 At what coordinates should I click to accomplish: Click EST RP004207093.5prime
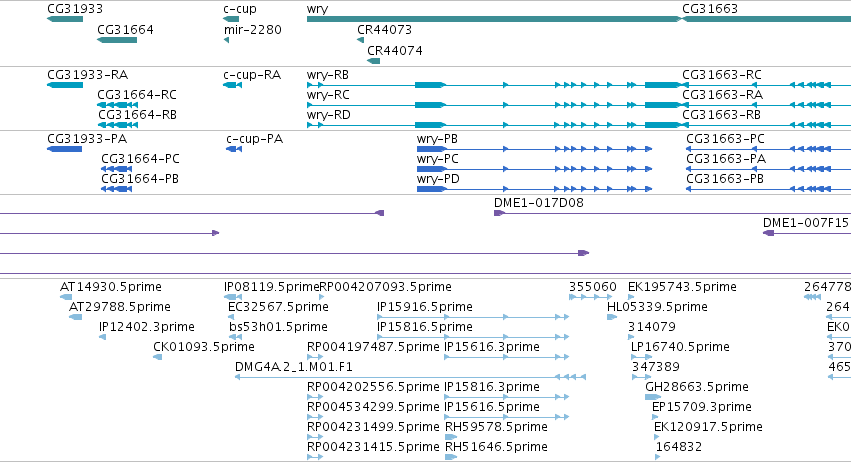coord(322,297)
